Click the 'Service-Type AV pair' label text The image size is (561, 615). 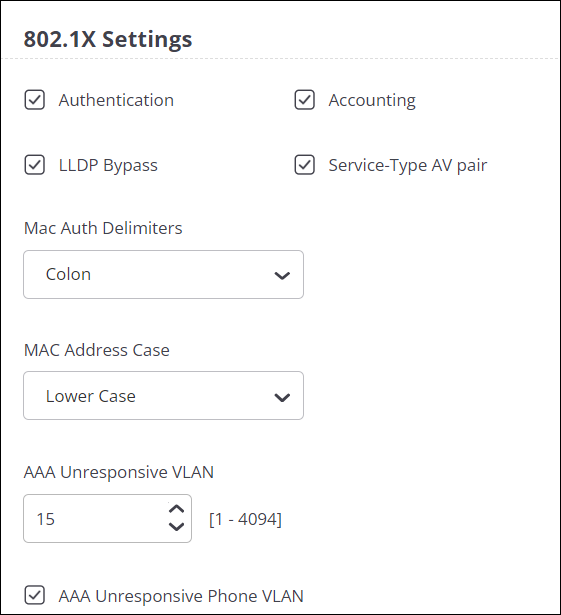tap(408, 166)
